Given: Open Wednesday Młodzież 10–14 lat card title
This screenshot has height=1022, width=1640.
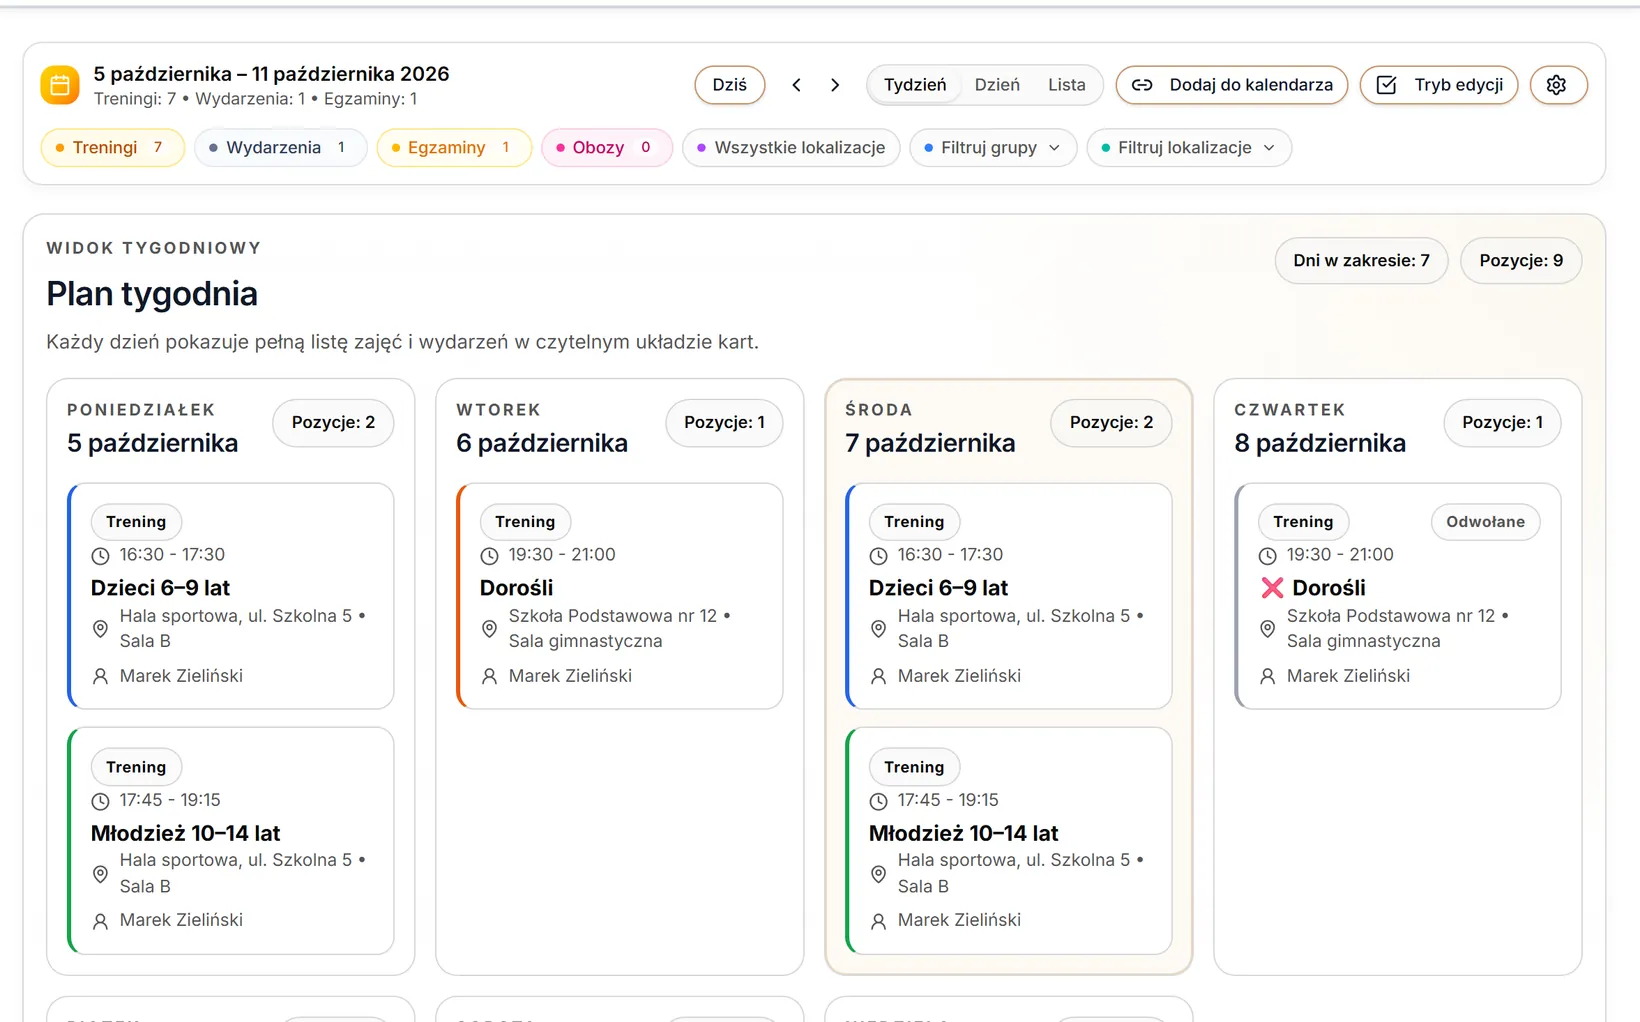Looking at the screenshot, I should (x=963, y=834).
